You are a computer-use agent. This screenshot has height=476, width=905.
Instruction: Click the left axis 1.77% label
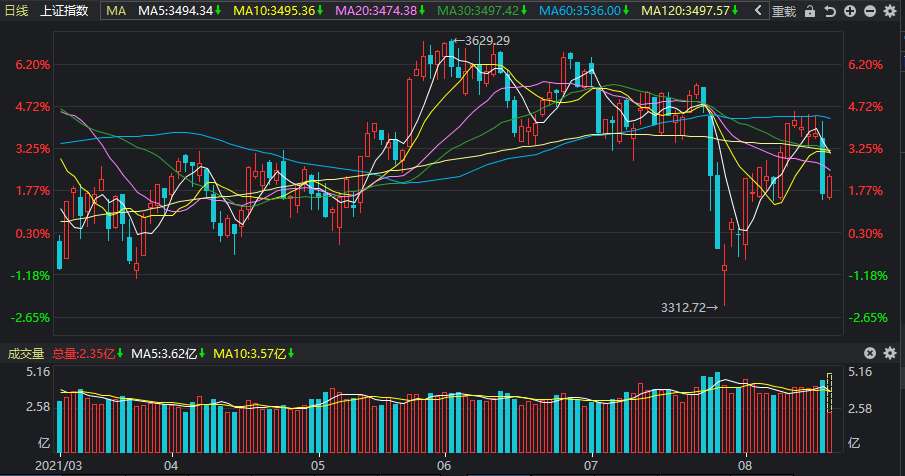(x=33, y=191)
